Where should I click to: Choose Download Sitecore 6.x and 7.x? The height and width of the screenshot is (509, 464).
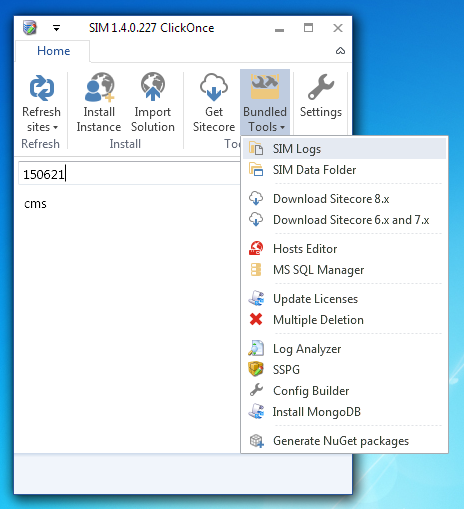tap(345, 220)
